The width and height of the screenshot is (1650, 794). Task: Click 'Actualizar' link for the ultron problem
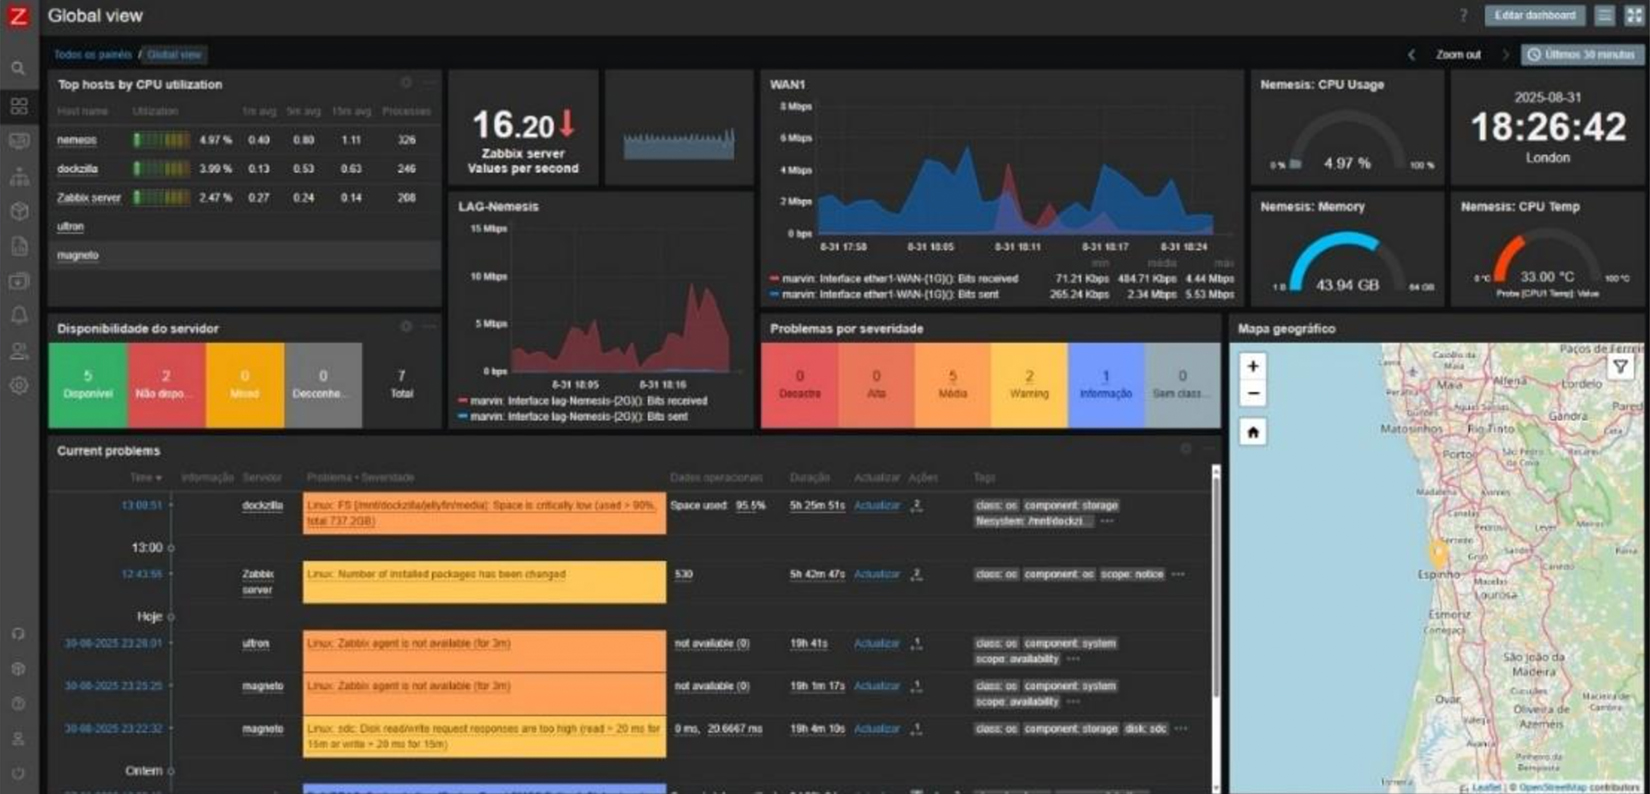(876, 644)
